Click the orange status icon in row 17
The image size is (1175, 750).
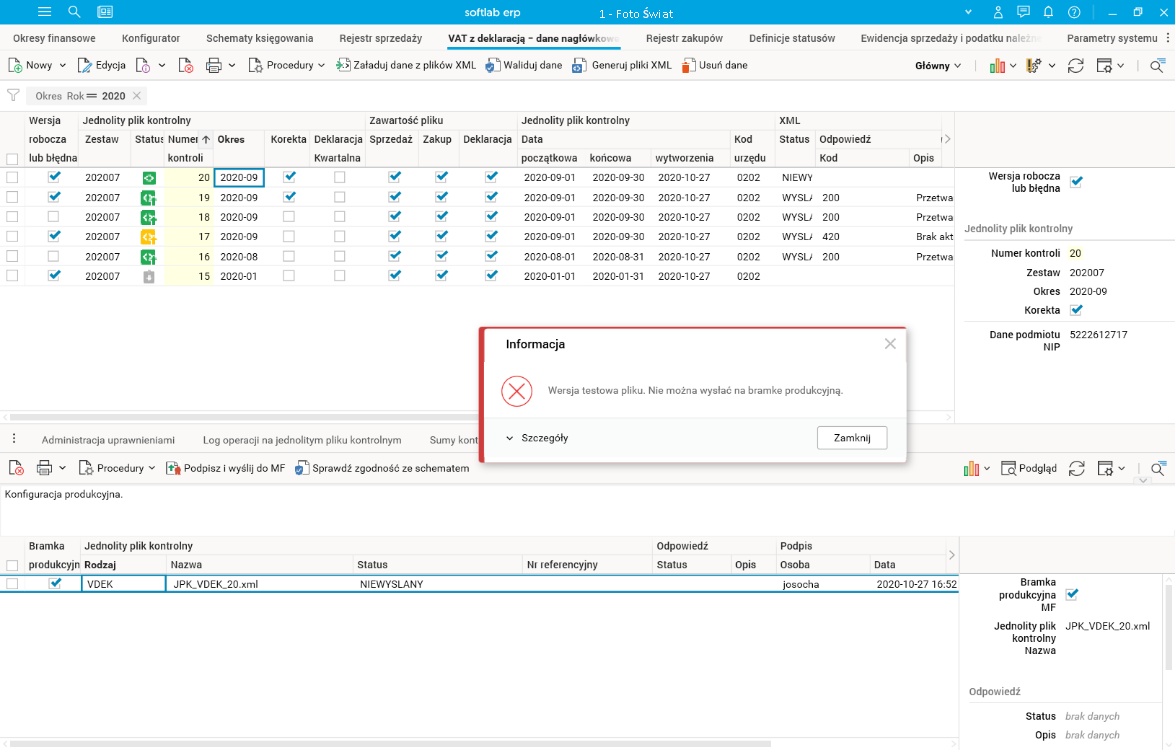click(x=148, y=237)
